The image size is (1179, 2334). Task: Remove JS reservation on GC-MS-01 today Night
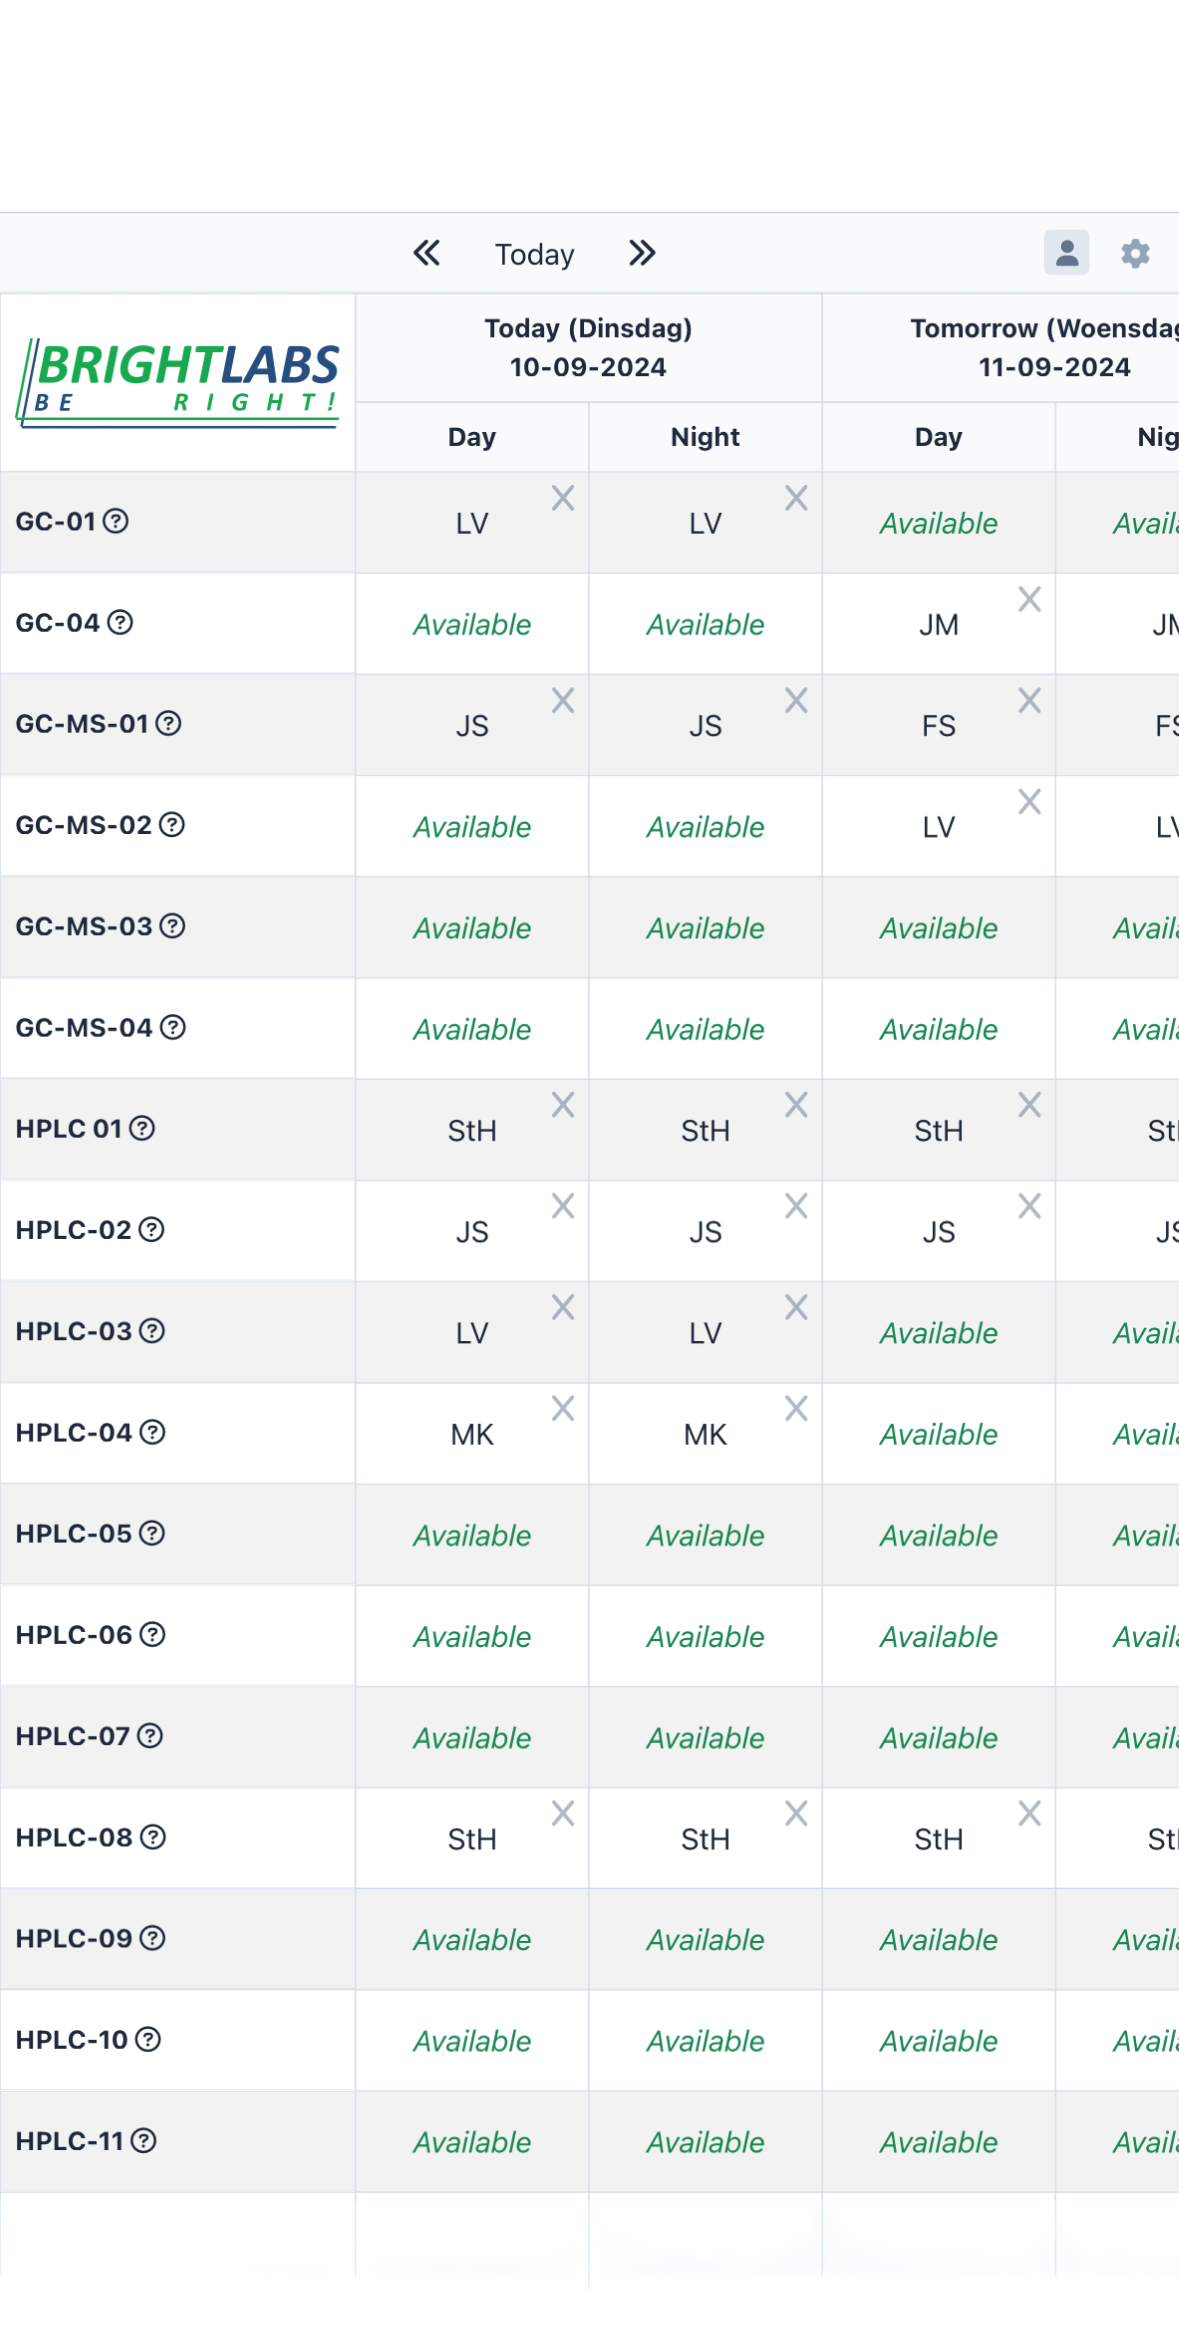coord(796,700)
